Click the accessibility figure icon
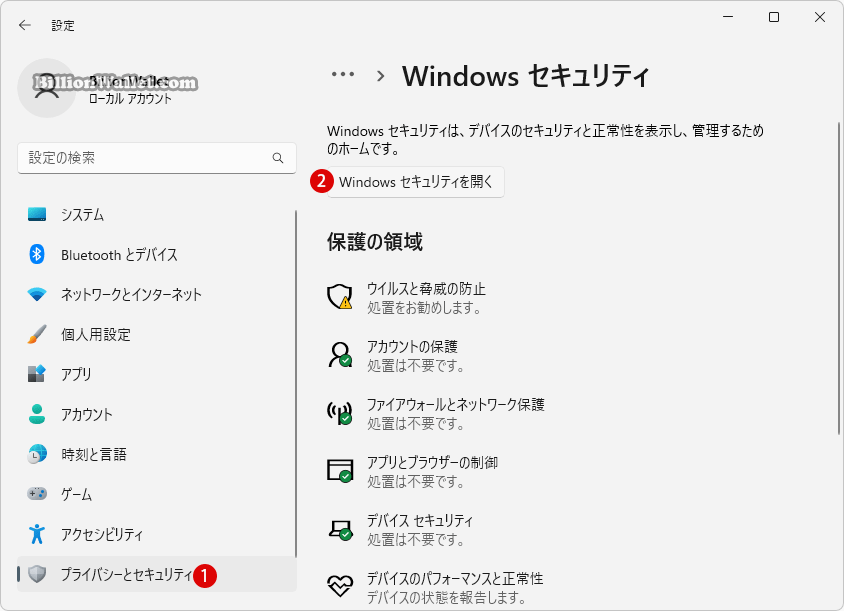 coord(37,534)
